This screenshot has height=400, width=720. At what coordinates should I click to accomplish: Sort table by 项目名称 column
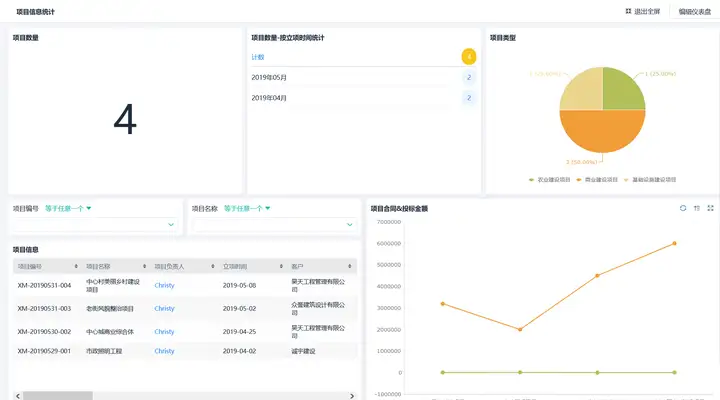(144, 266)
